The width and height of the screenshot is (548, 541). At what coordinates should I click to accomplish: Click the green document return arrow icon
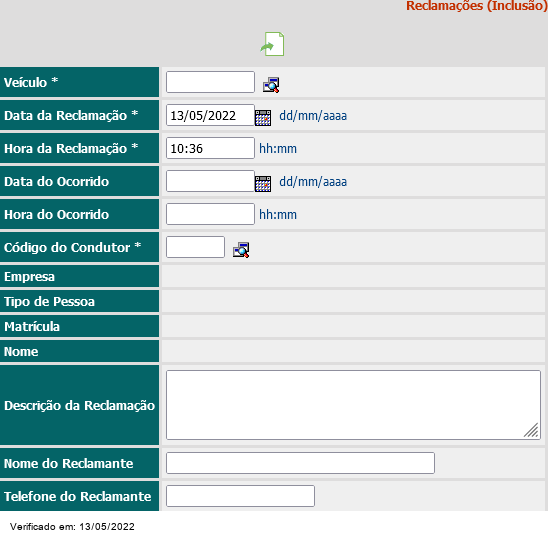tap(272, 44)
